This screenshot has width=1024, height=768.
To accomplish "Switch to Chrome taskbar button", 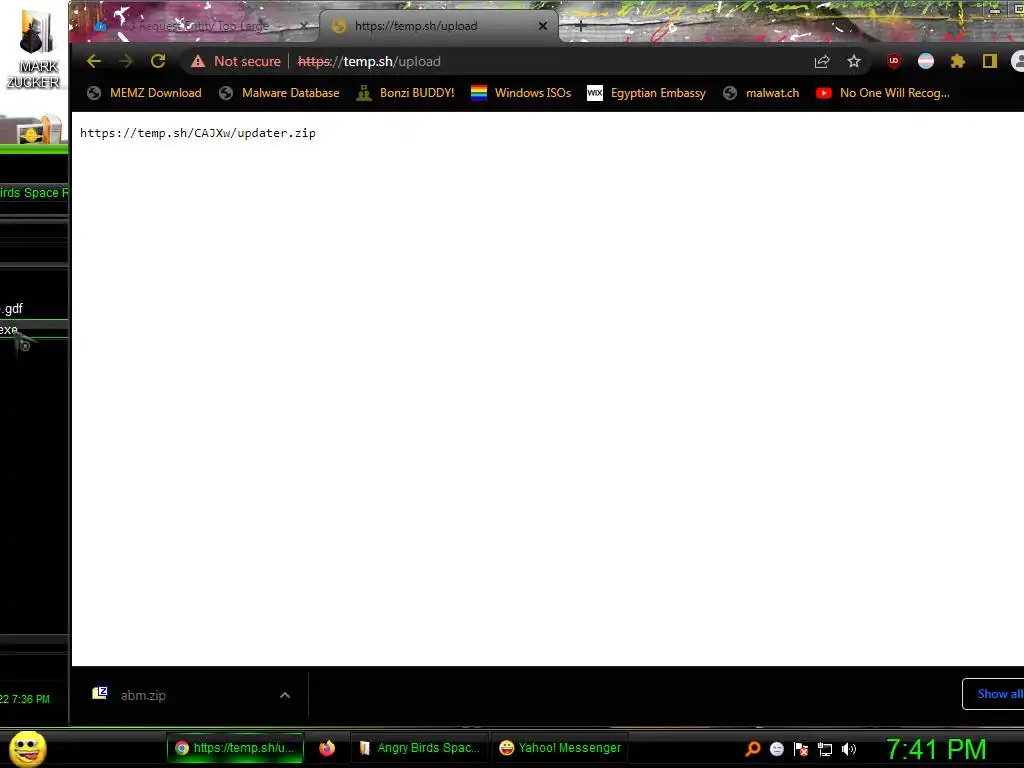I will (x=235, y=748).
